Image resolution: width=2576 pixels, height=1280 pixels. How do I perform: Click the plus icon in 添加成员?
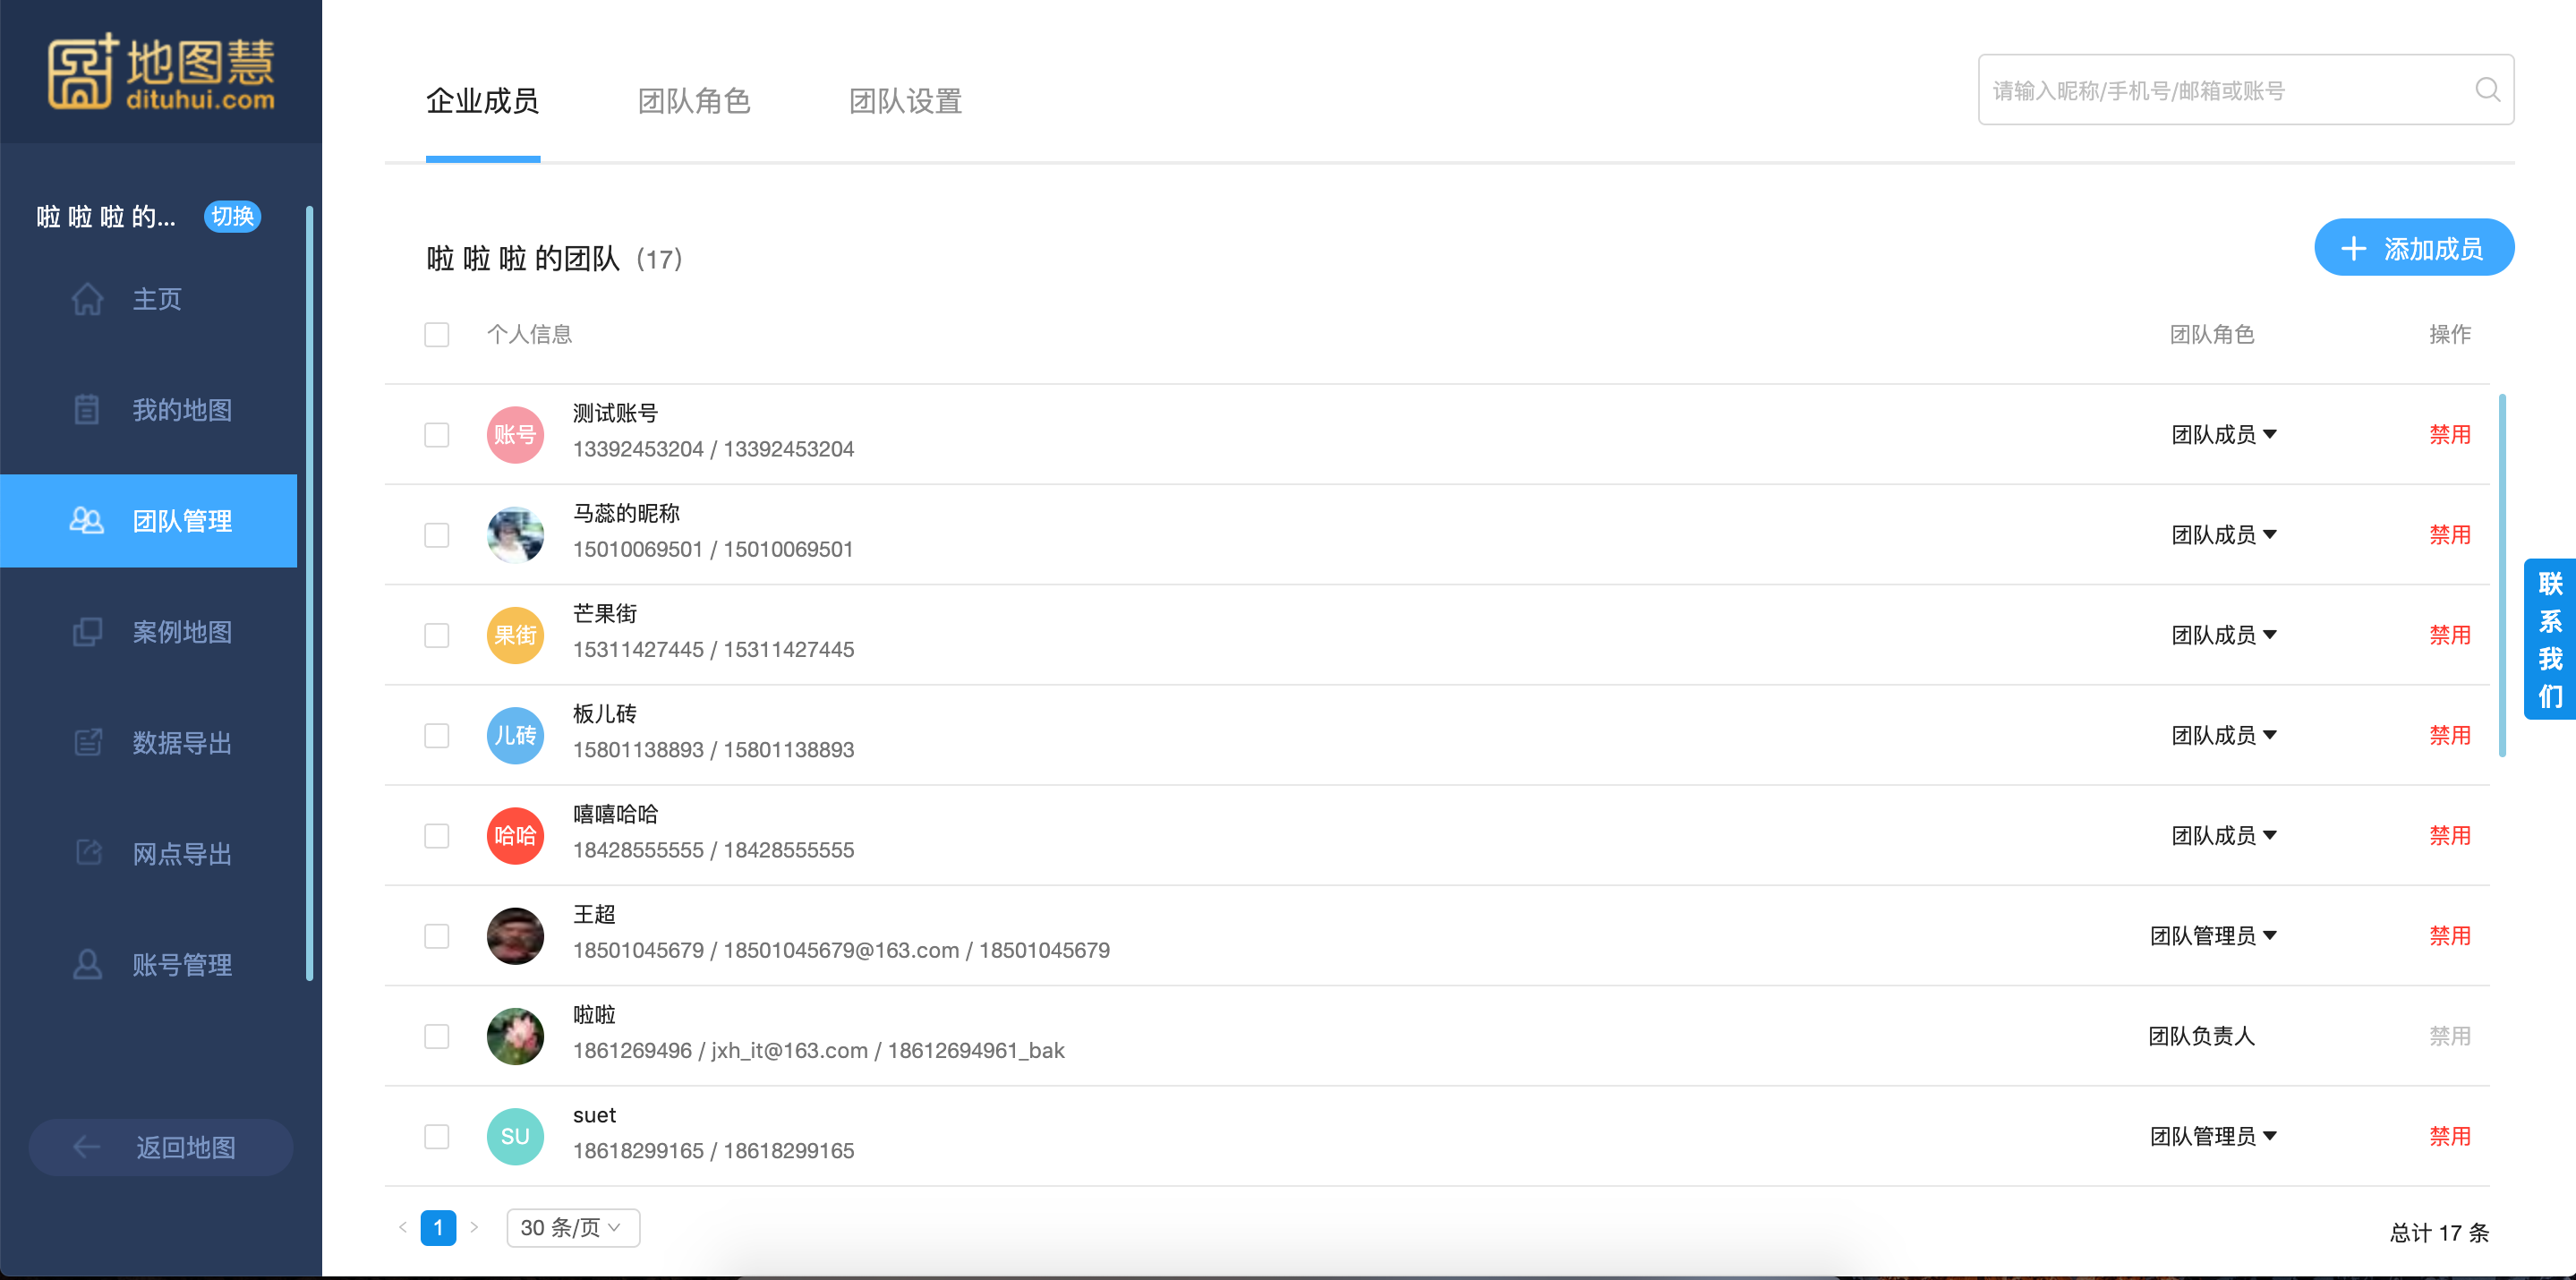click(x=2354, y=248)
